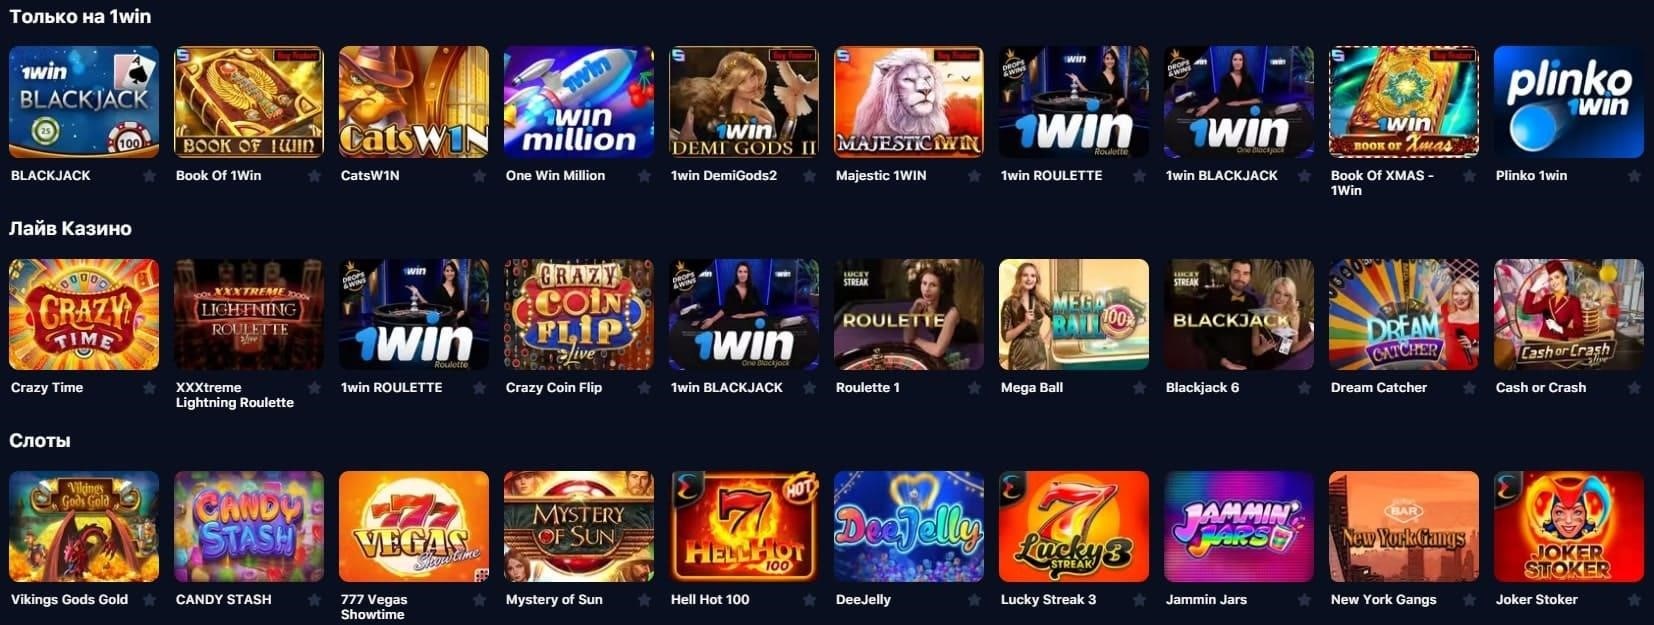Star the Jammin Jars slot
Screen dimensions: 1654x625
(x=1304, y=600)
